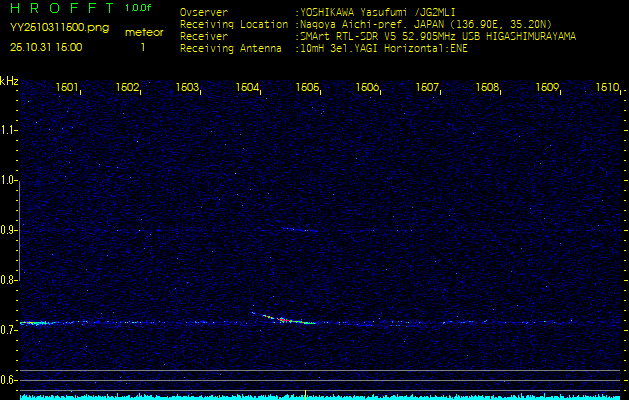
Task: Click the kHz axis unit label
Action: click(9, 81)
